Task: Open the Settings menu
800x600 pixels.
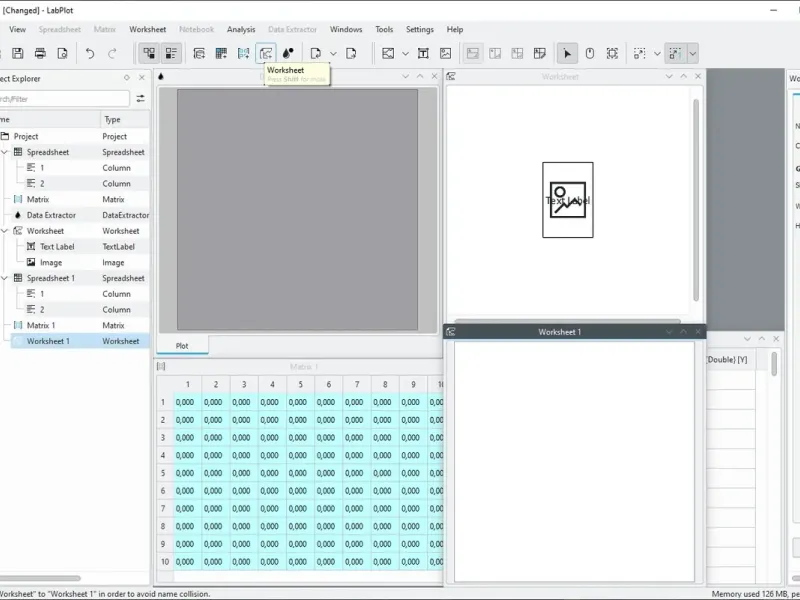Action: tap(420, 30)
